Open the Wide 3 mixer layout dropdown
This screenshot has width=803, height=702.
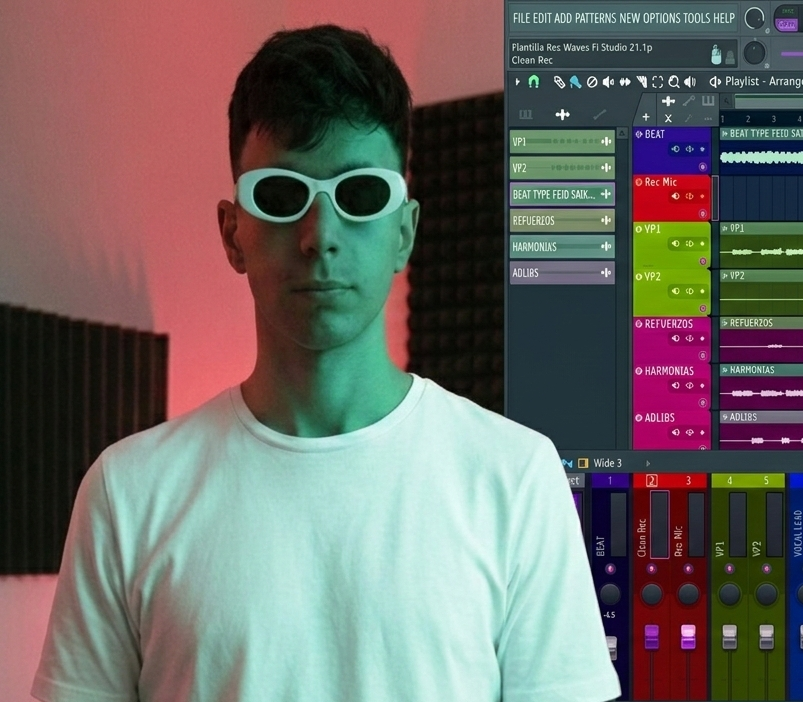[x=607, y=463]
